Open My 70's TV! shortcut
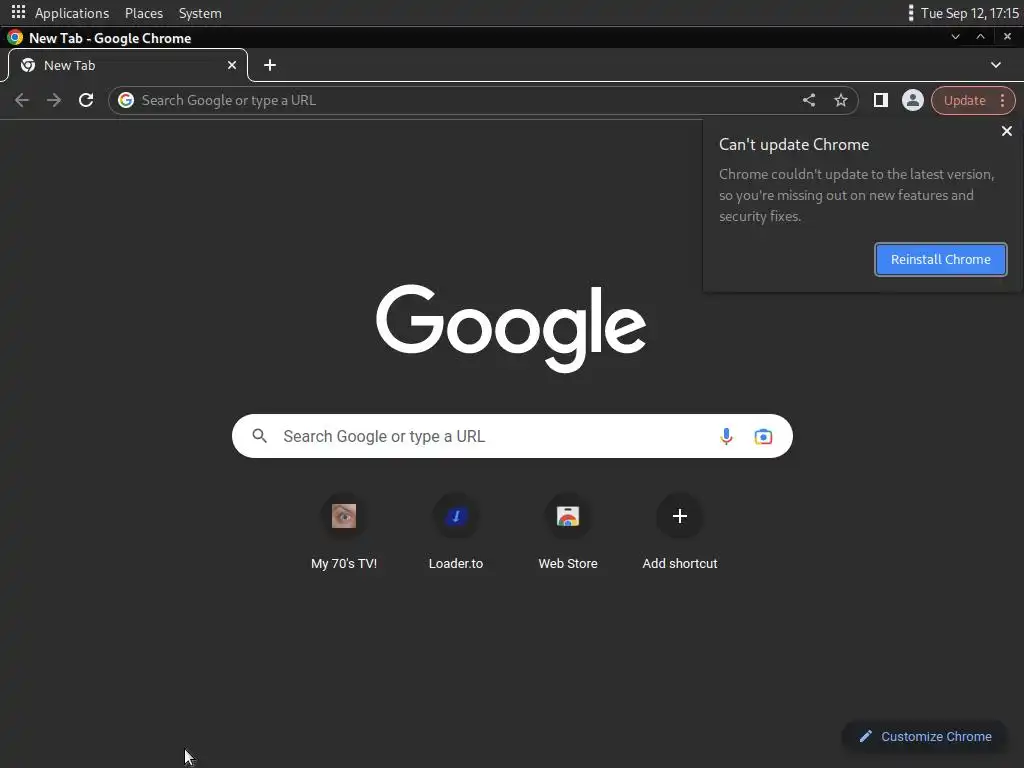Viewport: 1024px width, 768px height. [x=344, y=532]
